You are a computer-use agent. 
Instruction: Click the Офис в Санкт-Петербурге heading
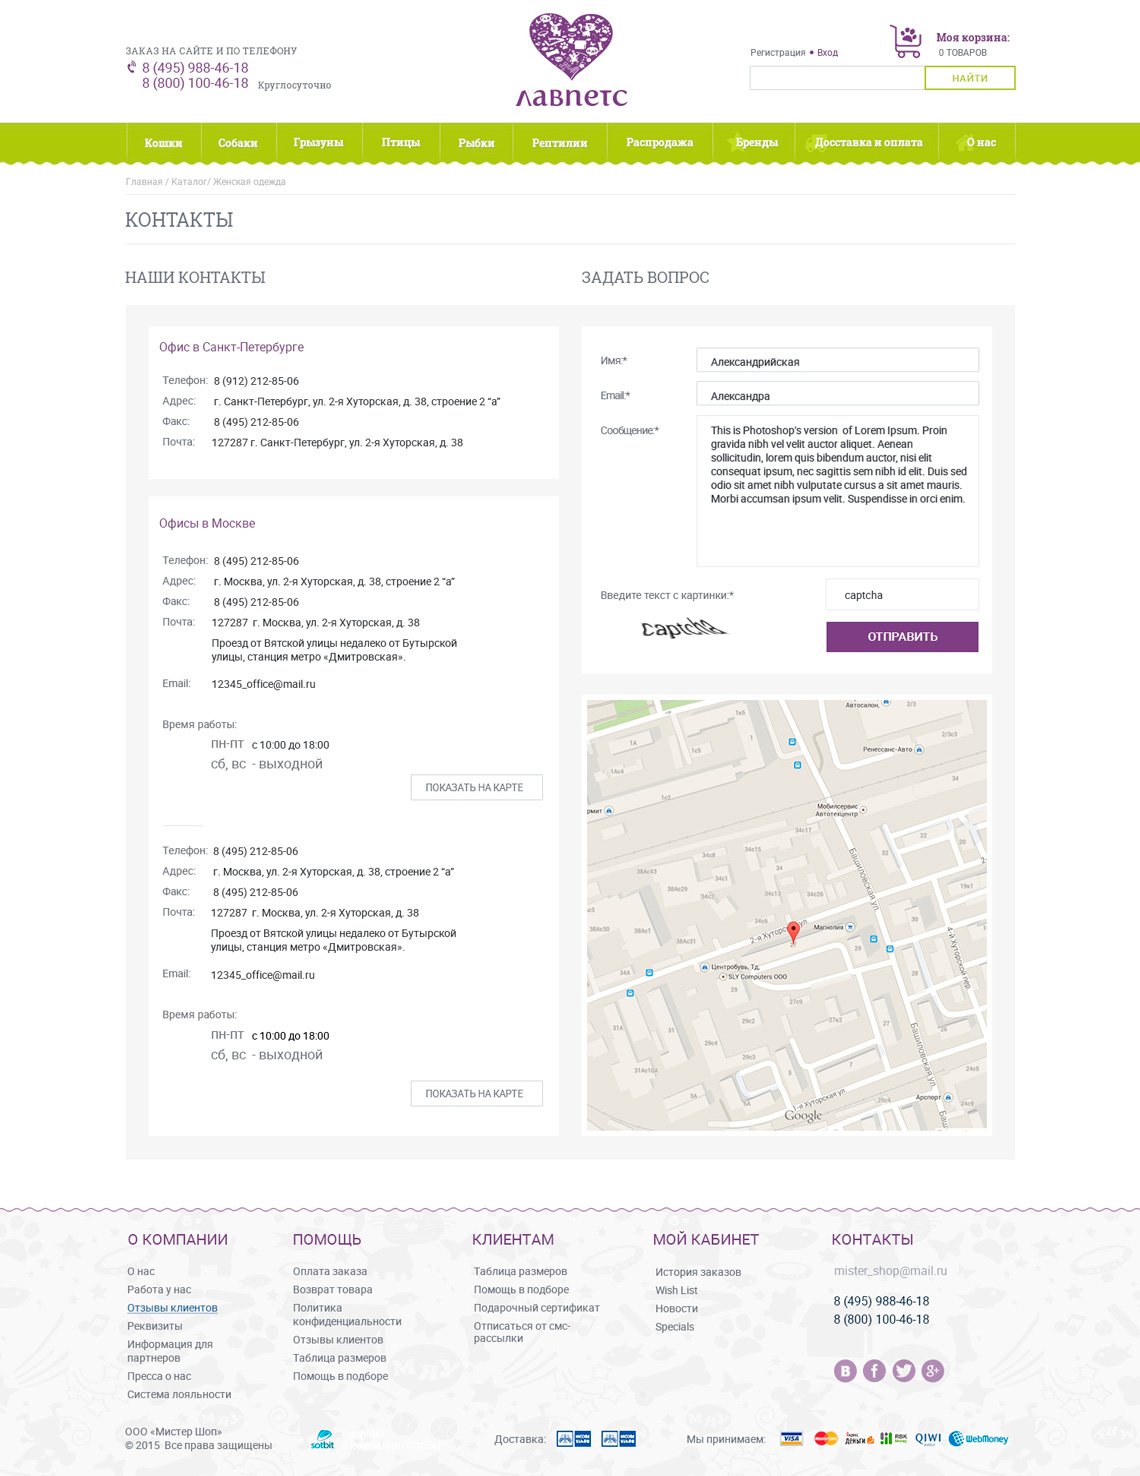coord(231,347)
